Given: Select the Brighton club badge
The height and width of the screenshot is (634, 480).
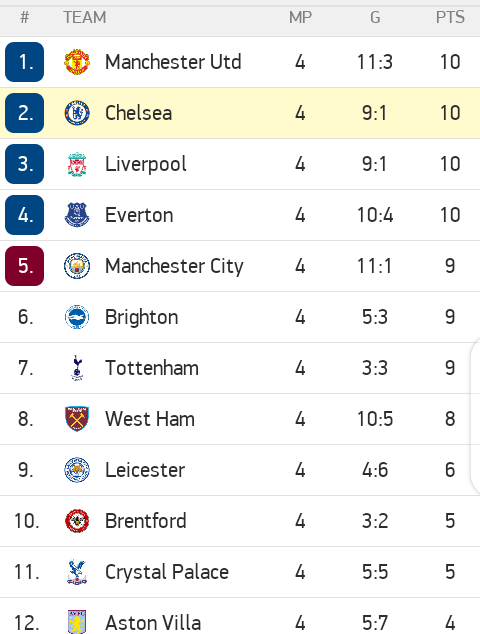Looking at the screenshot, I should [x=77, y=317].
